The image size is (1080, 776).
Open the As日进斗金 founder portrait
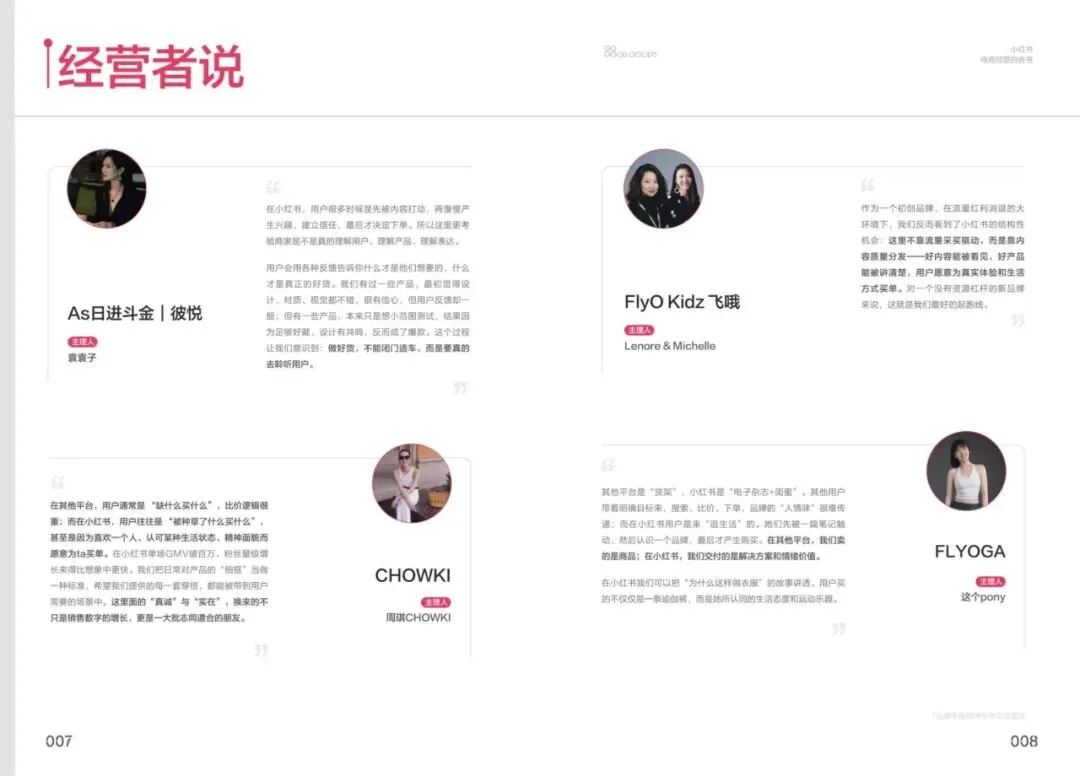point(107,188)
